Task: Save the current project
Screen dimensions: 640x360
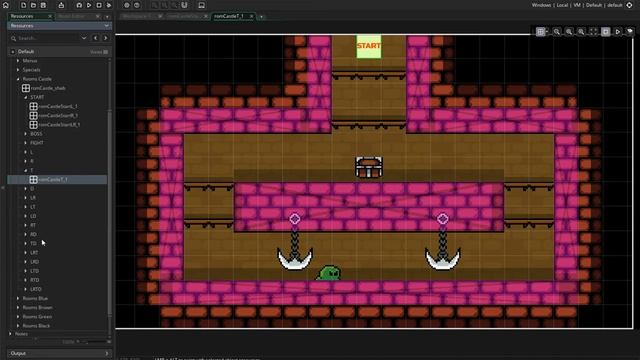Action: coord(43,5)
